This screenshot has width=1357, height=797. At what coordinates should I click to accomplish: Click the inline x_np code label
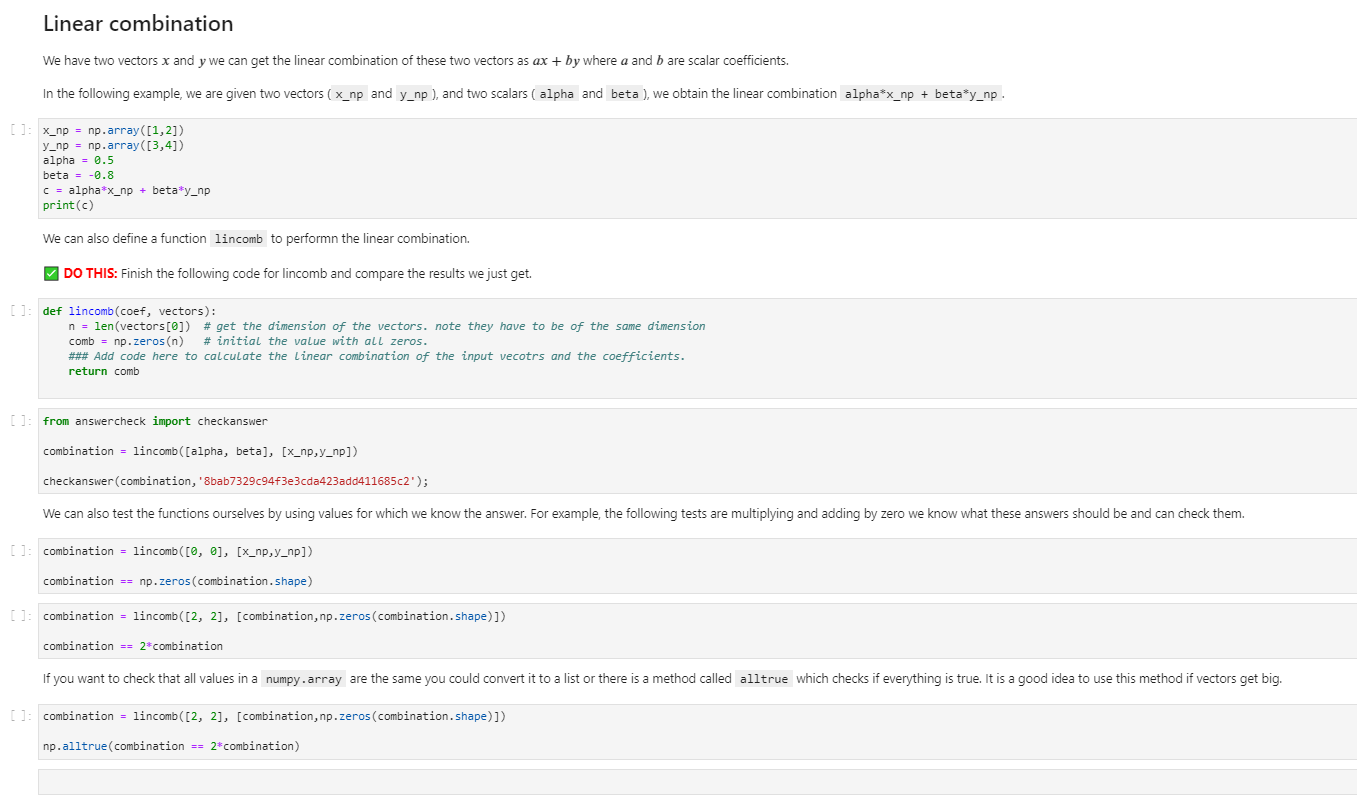(x=348, y=93)
